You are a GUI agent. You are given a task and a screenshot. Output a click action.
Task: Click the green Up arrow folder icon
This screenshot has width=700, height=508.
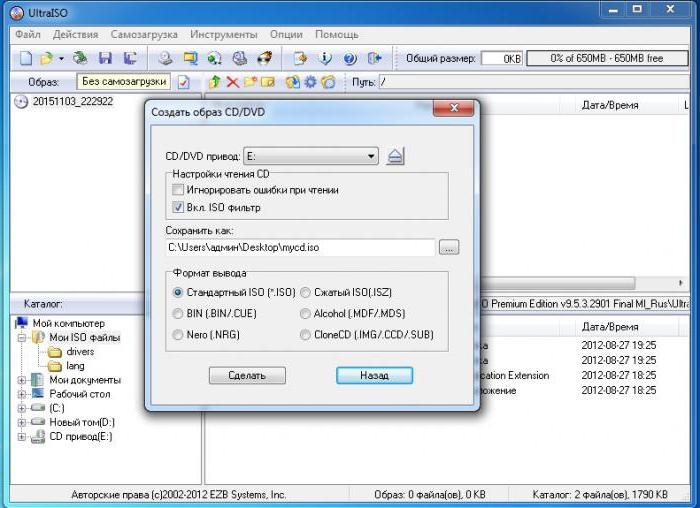(215, 82)
